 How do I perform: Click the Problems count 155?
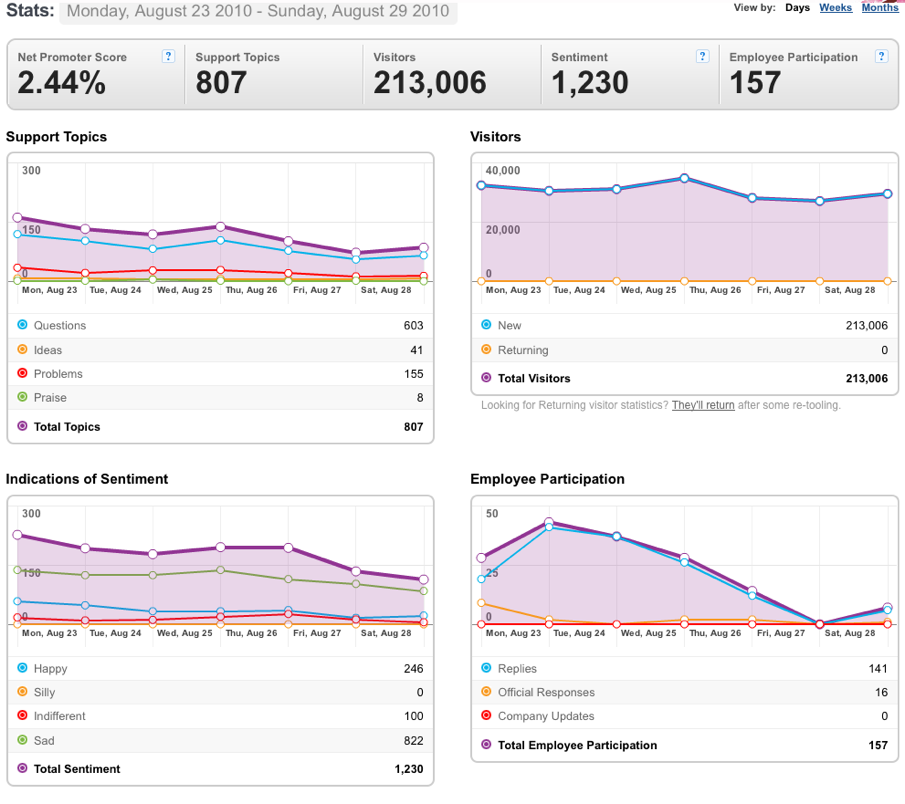click(x=413, y=374)
